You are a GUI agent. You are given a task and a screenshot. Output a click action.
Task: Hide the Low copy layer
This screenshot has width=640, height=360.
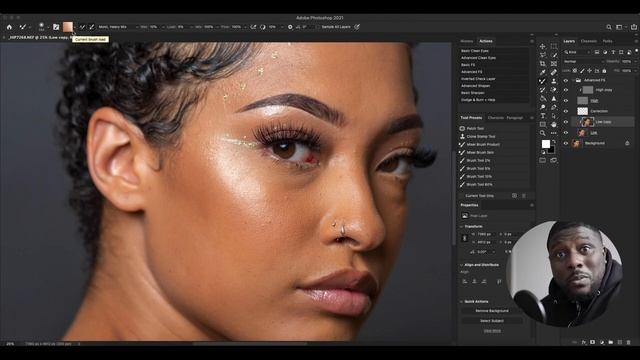[x=566, y=122]
